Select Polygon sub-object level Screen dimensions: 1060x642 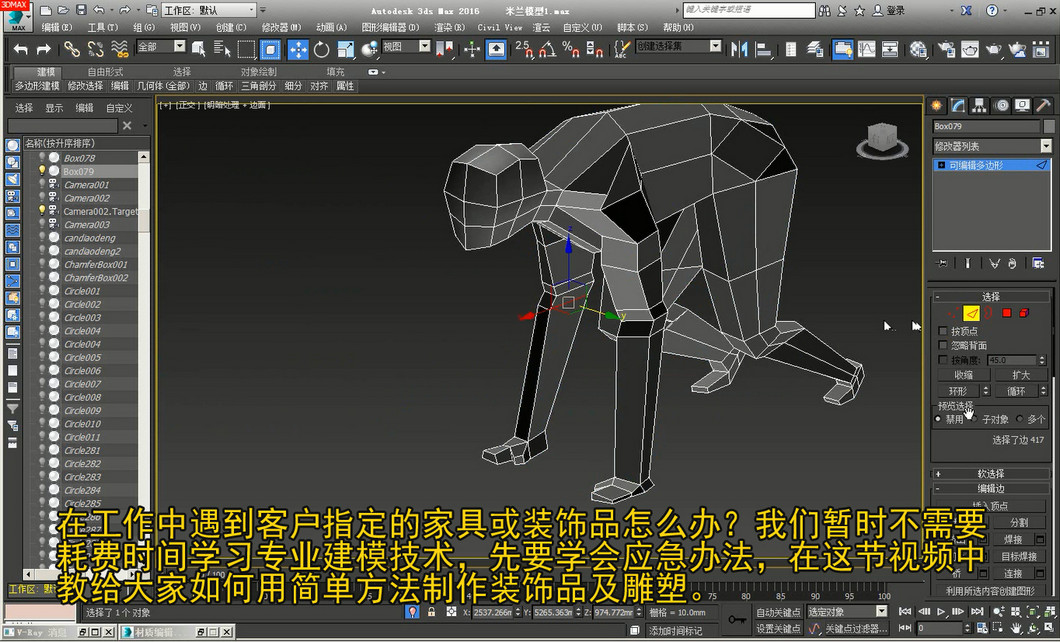1007,313
